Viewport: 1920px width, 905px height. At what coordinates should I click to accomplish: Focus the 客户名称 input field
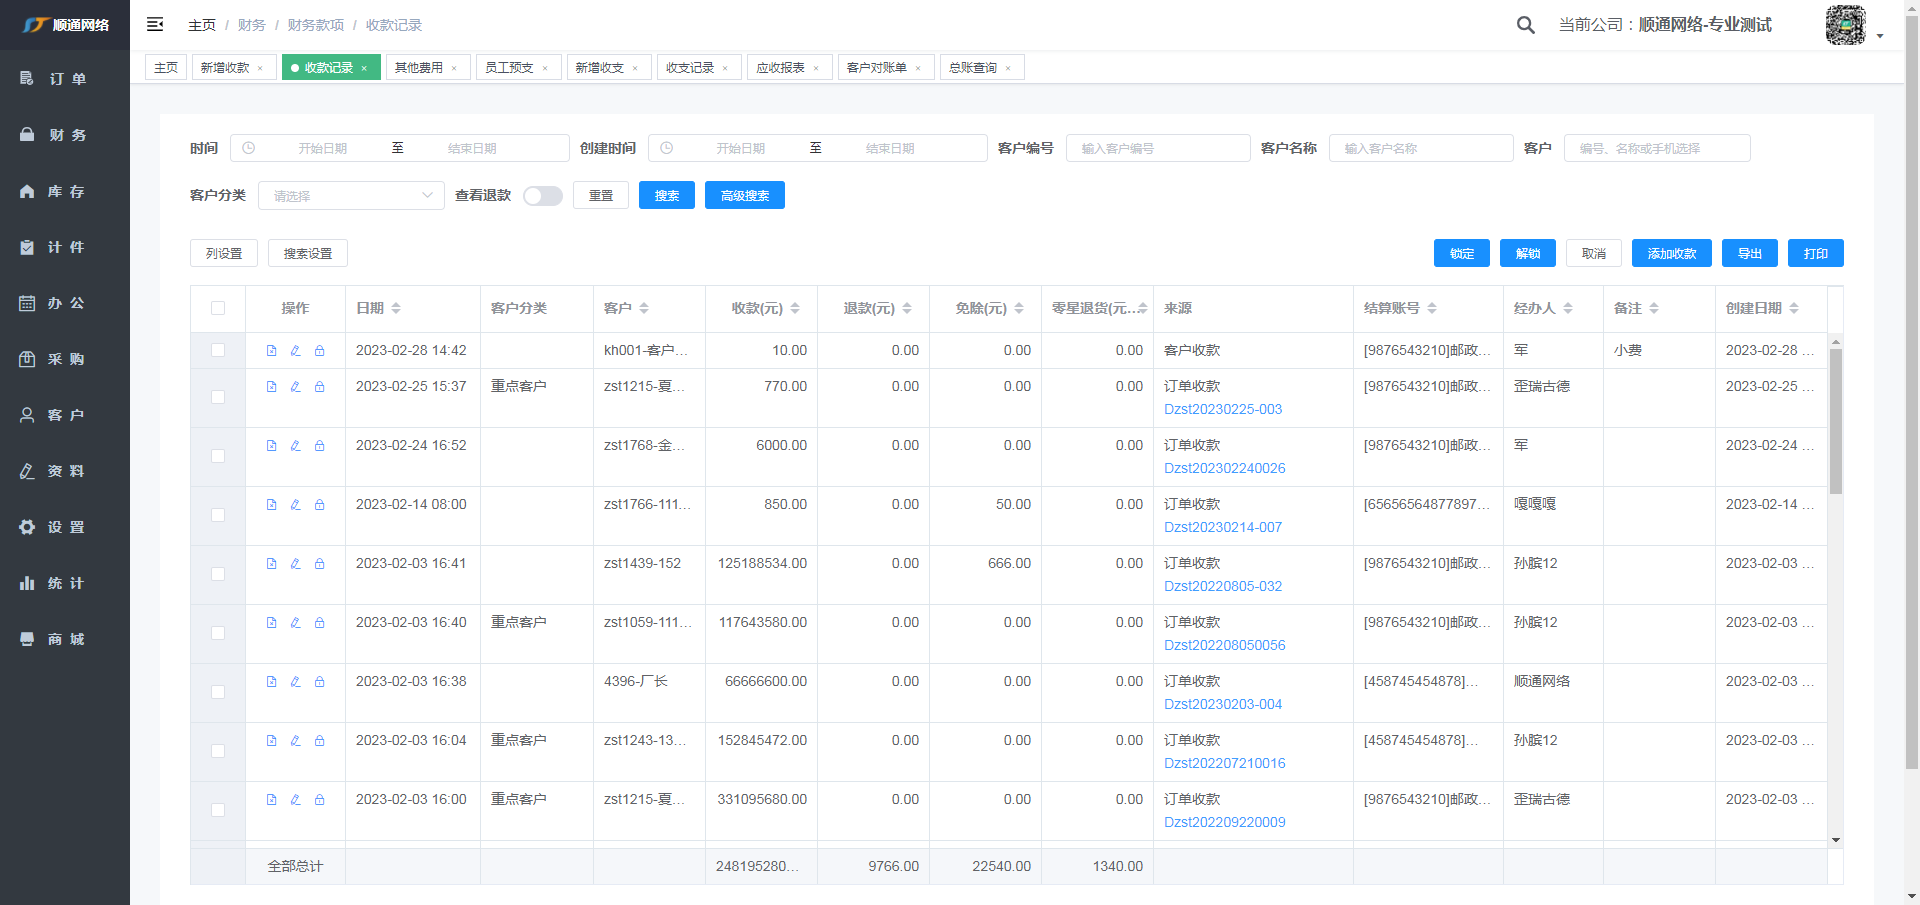(x=1421, y=148)
